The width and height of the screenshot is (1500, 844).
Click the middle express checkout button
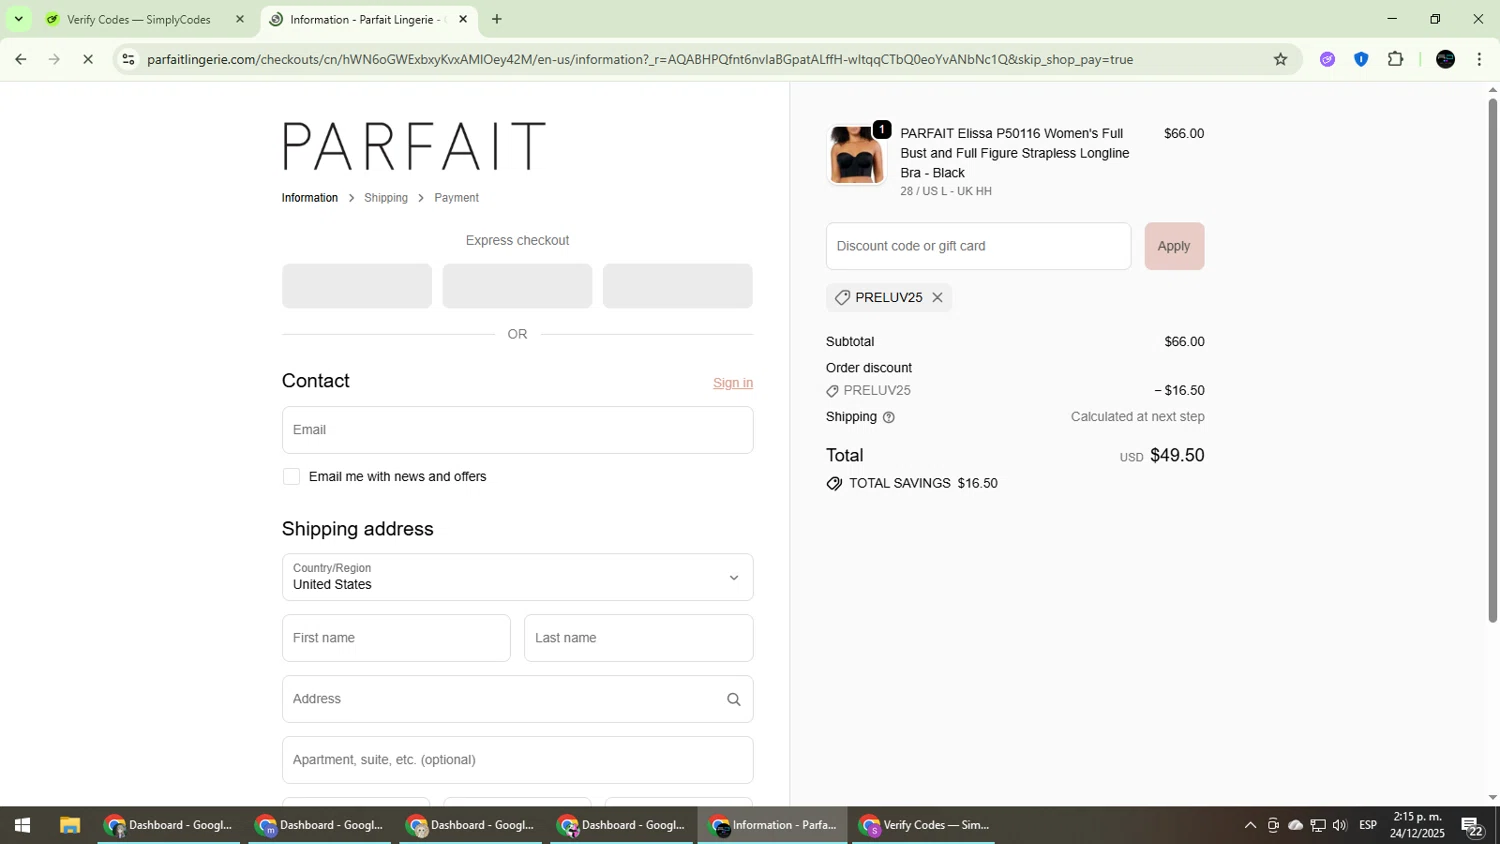pos(517,286)
